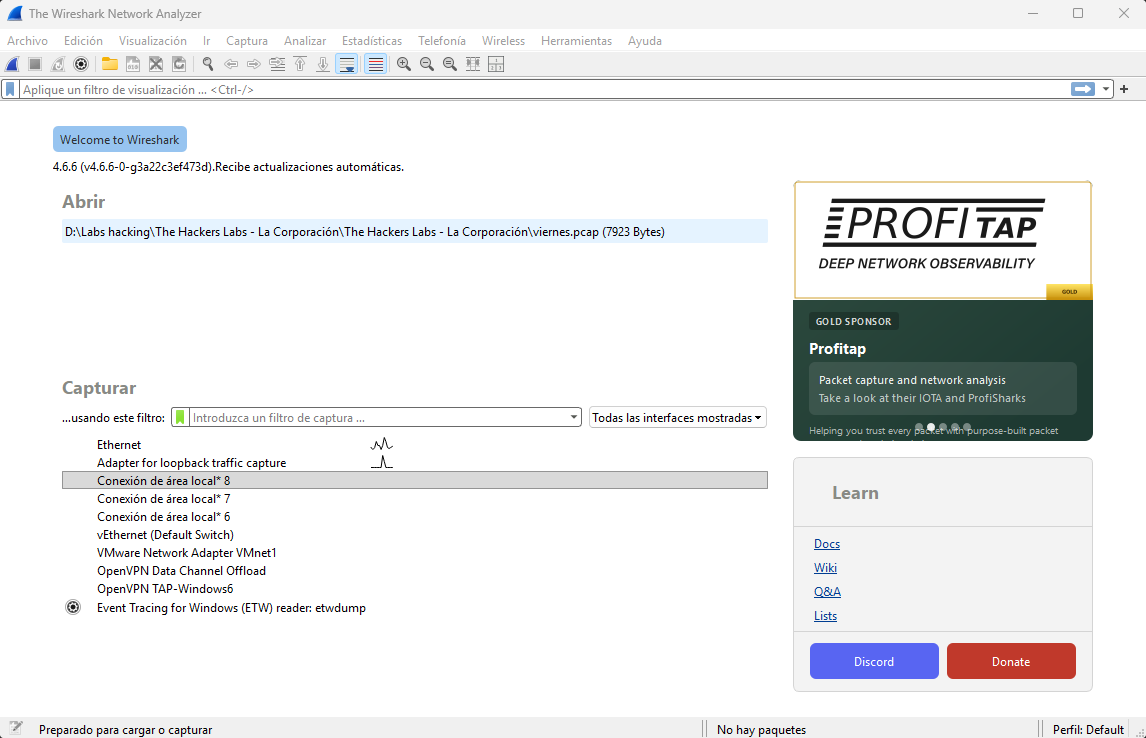This screenshot has width=1146, height=738.
Task: Open the Telefonía menu
Action: pyautogui.click(x=441, y=41)
